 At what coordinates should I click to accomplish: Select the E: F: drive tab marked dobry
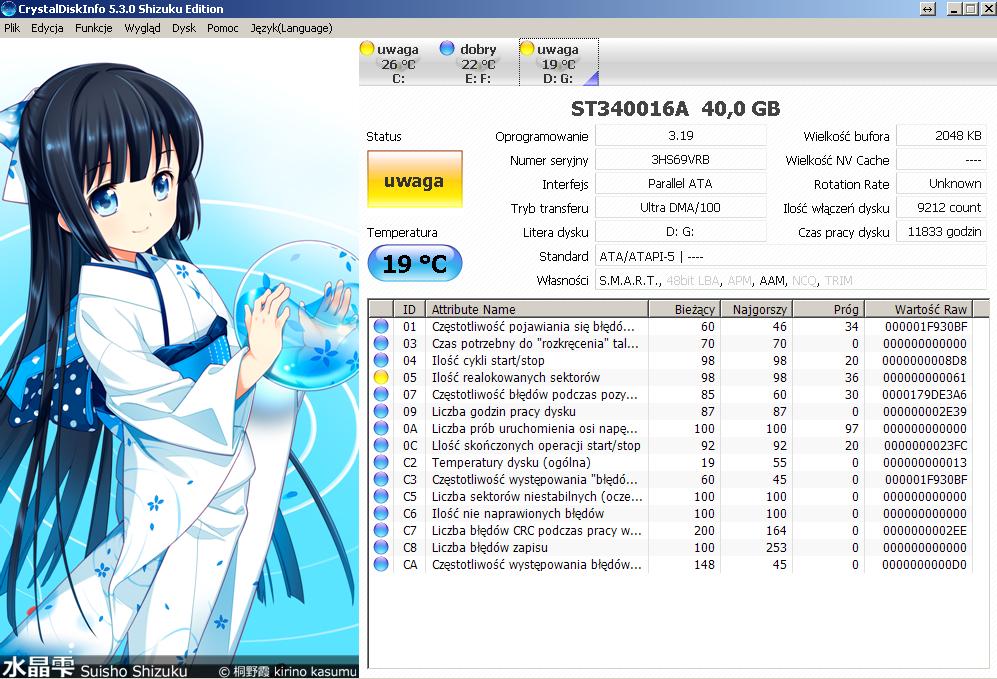click(x=478, y=63)
